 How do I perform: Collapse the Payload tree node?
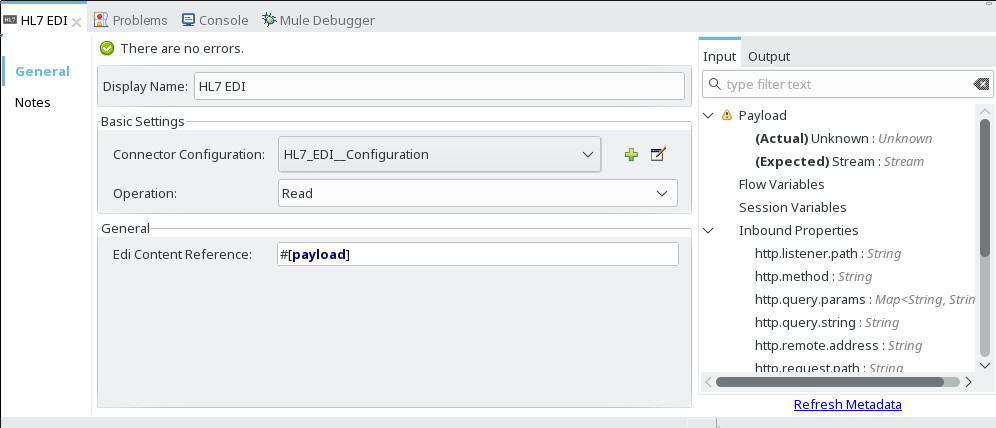click(x=709, y=115)
